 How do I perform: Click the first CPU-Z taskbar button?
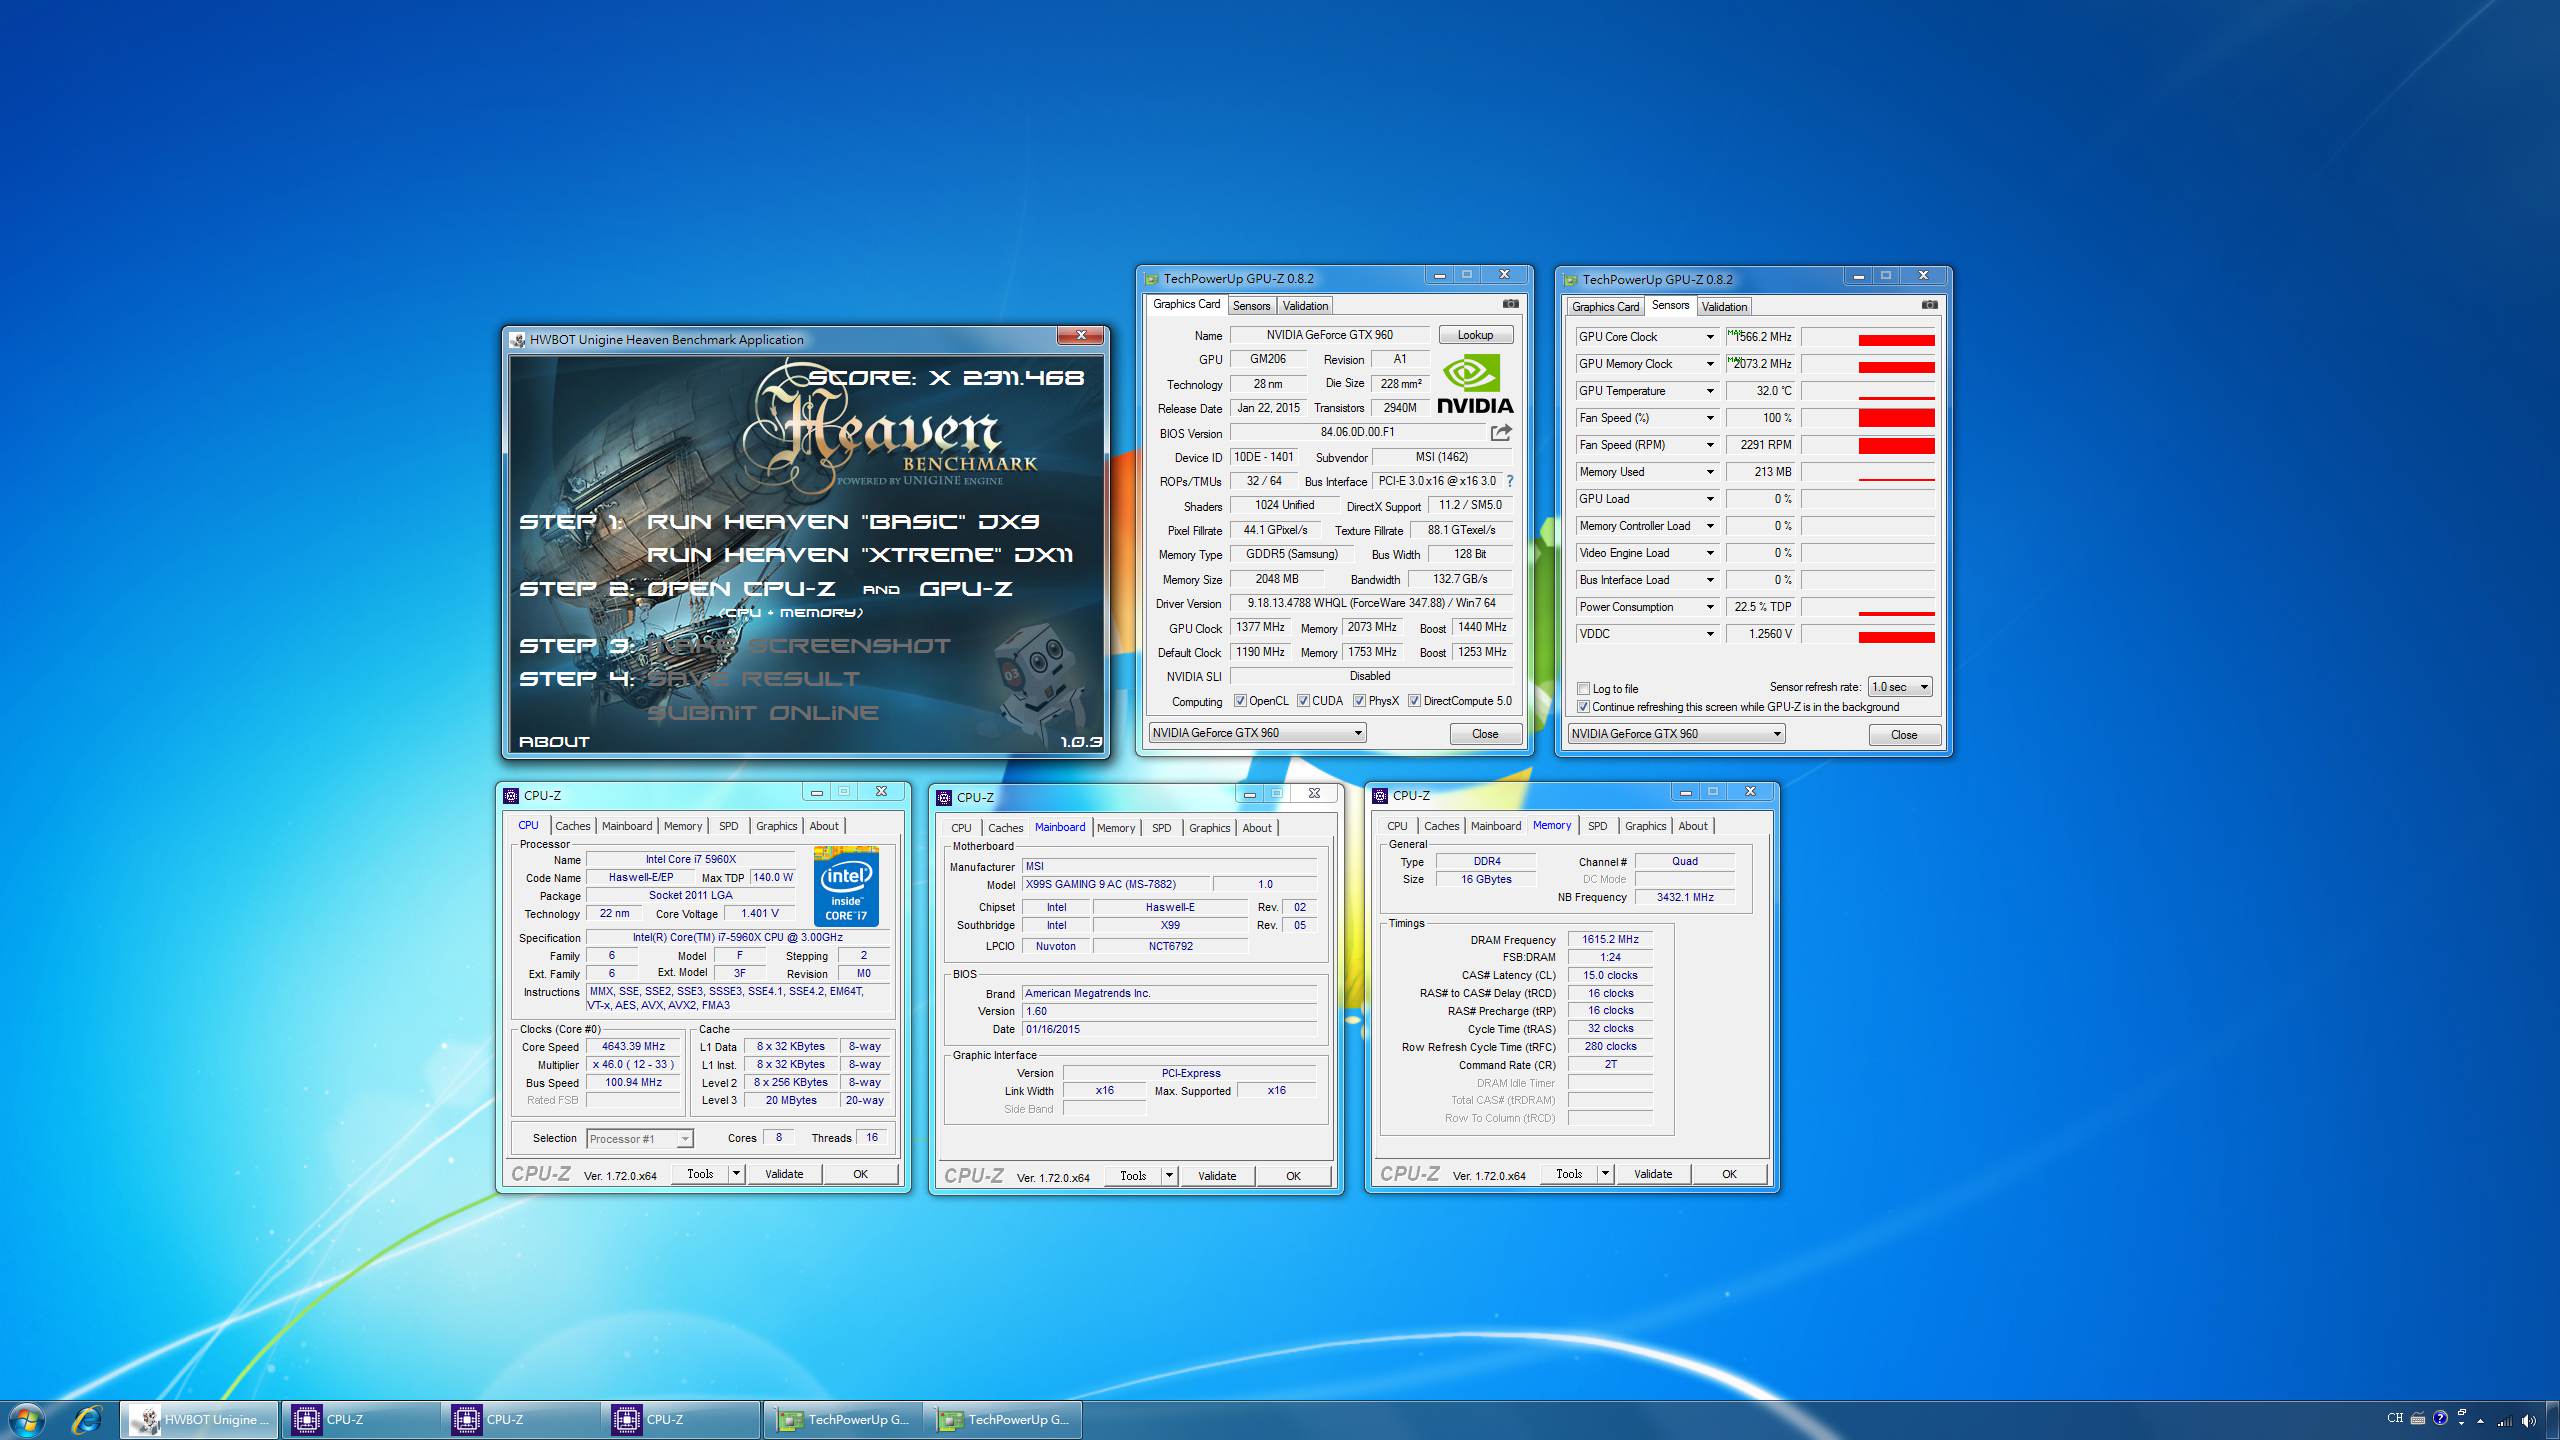(x=360, y=1419)
